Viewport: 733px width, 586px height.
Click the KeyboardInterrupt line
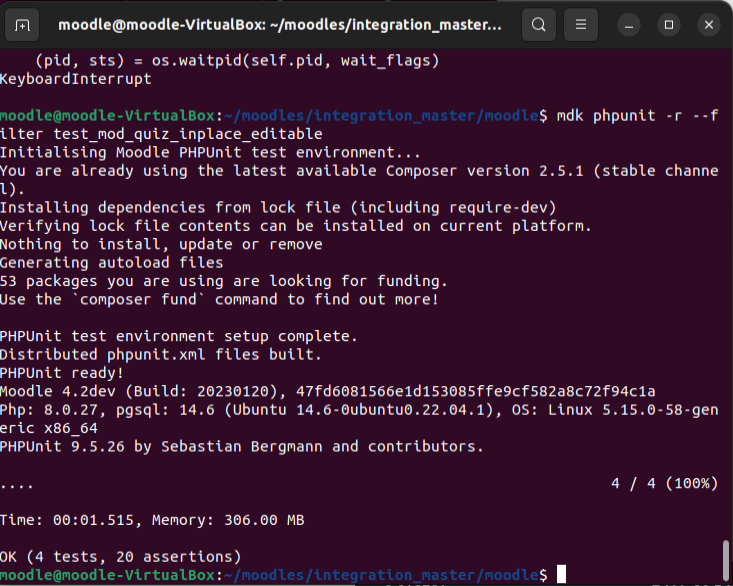pos(76,79)
